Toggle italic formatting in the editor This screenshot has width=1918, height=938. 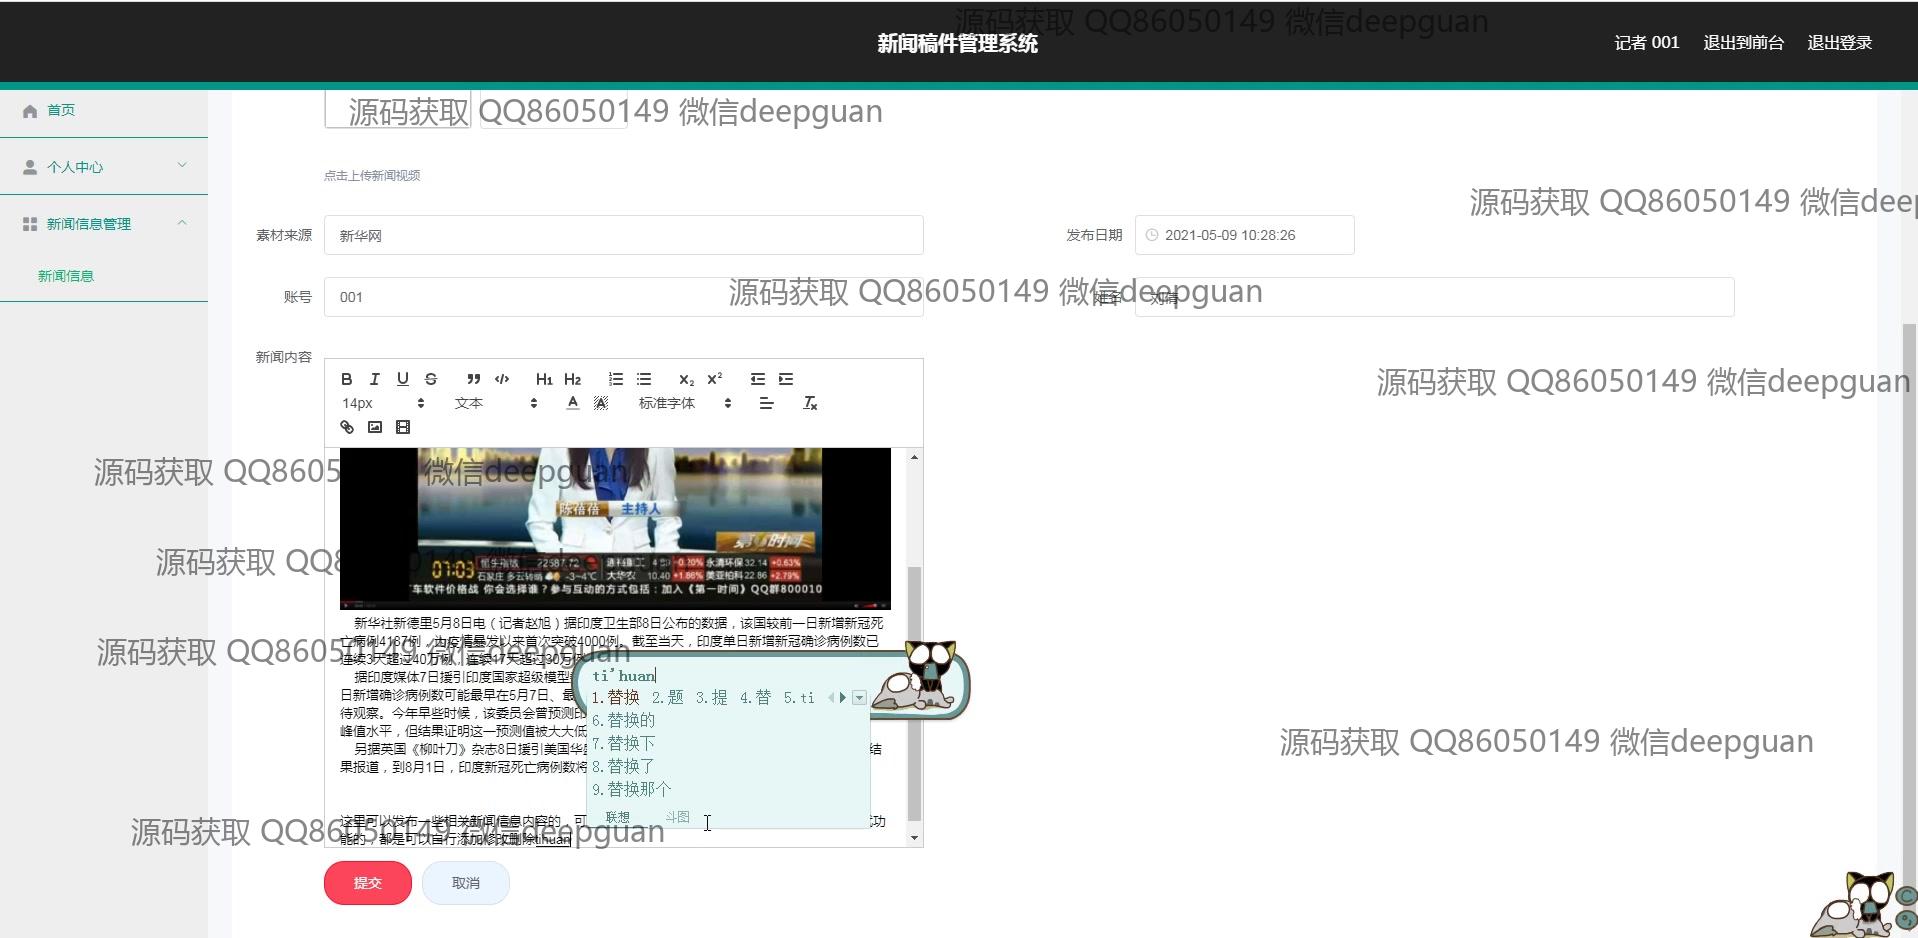pyautogui.click(x=375, y=379)
